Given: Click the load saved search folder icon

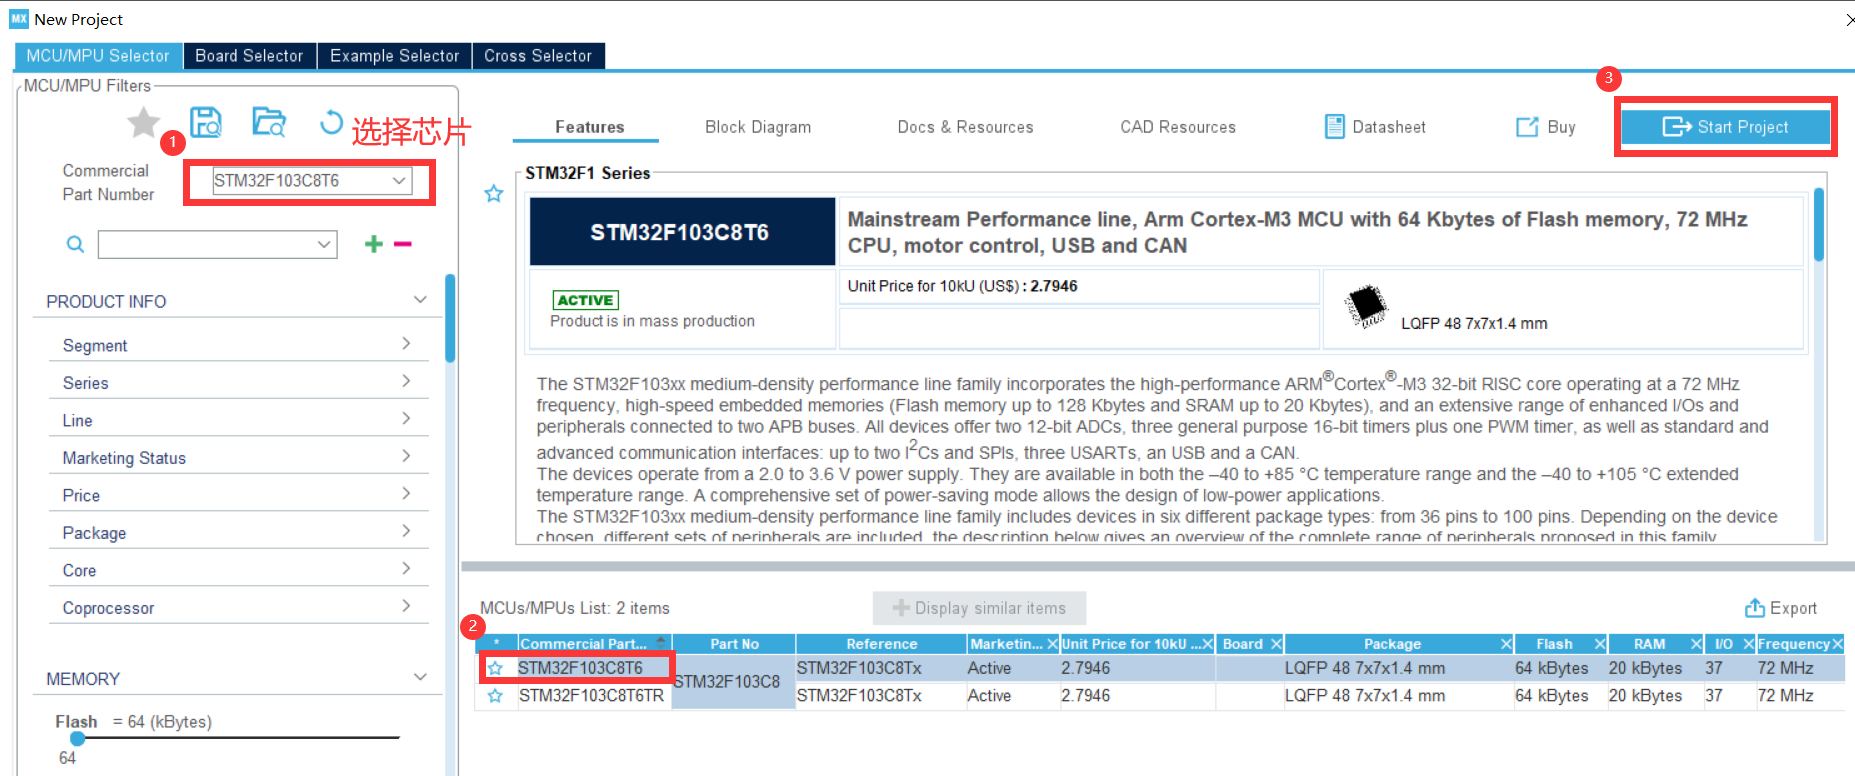Looking at the screenshot, I should tap(269, 122).
